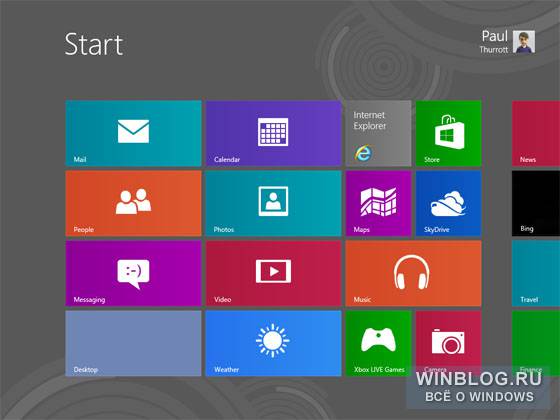The height and width of the screenshot is (420, 560).
Task: Open the News tile
Action: (x=536, y=133)
